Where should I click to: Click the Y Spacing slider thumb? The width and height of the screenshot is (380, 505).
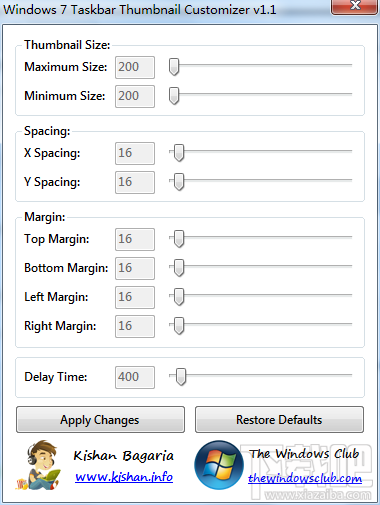click(x=179, y=182)
